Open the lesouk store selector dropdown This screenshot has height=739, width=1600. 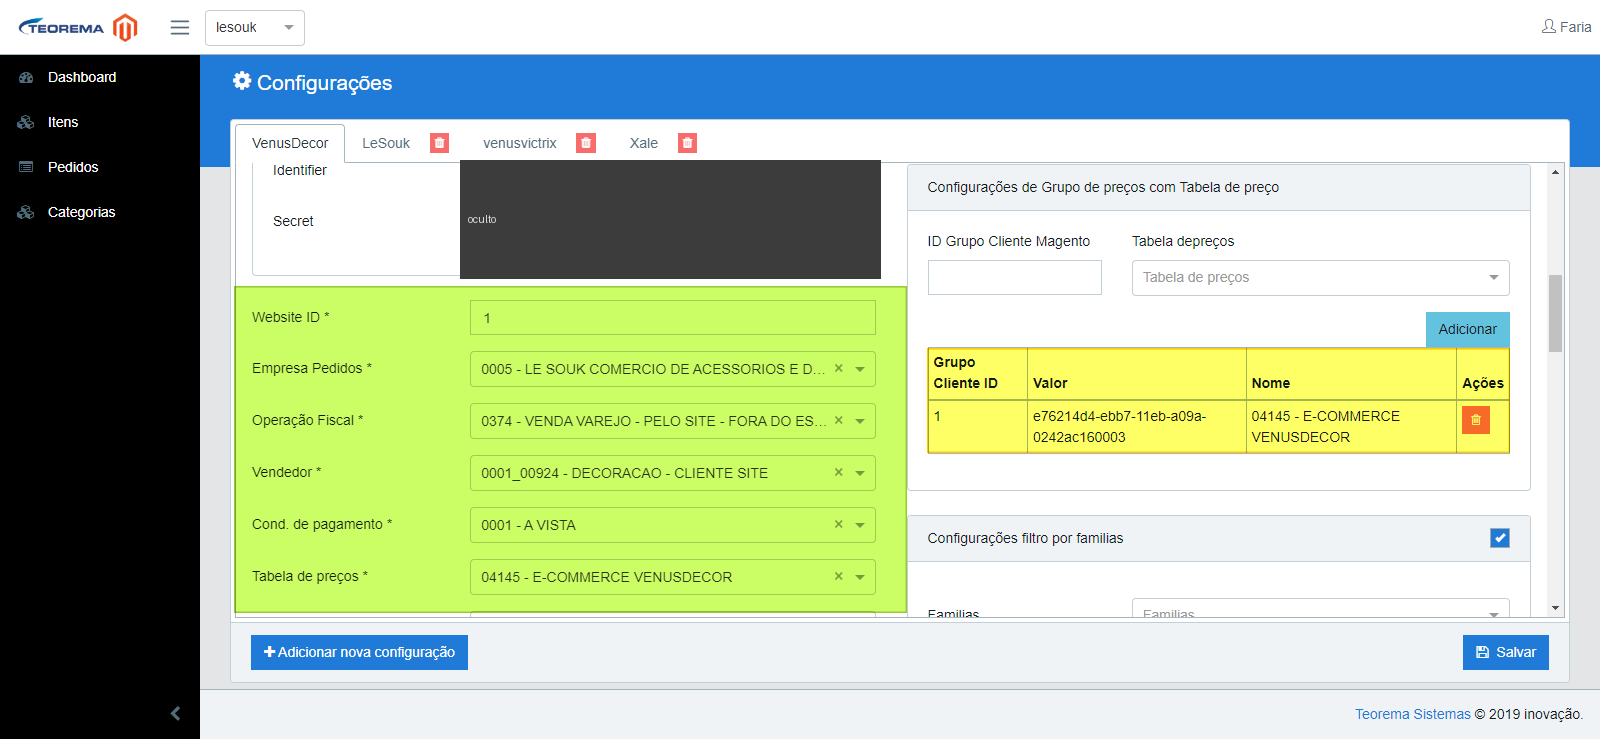[x=255, y=28]
